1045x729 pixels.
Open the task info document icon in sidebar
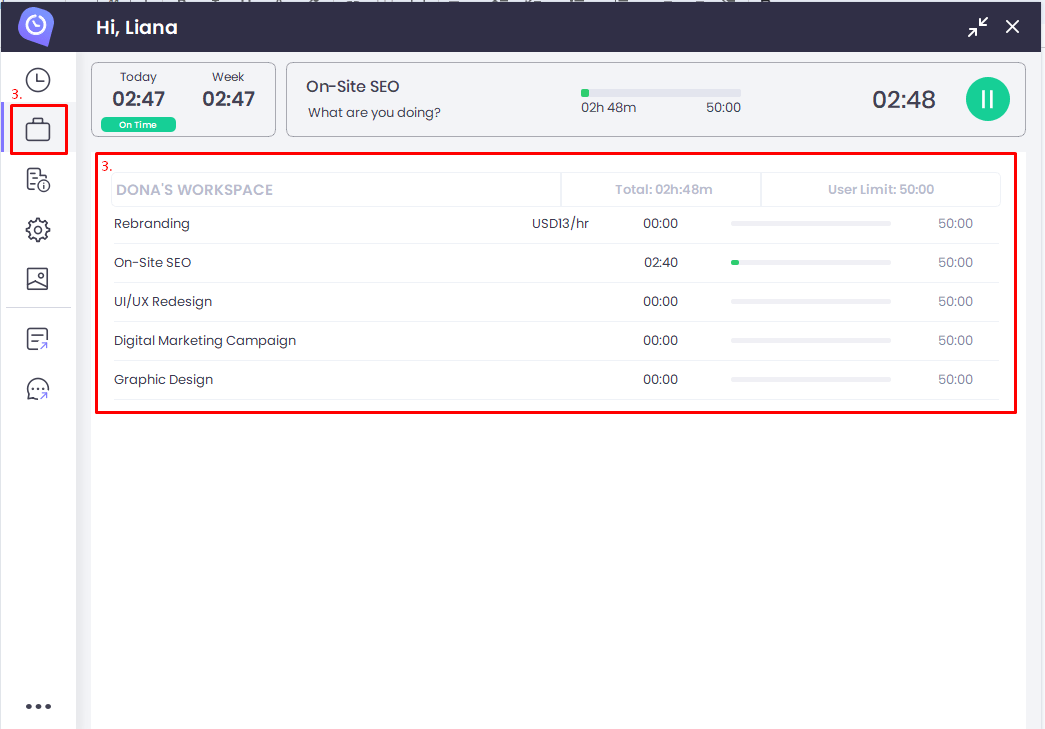[x=38, y=180]
